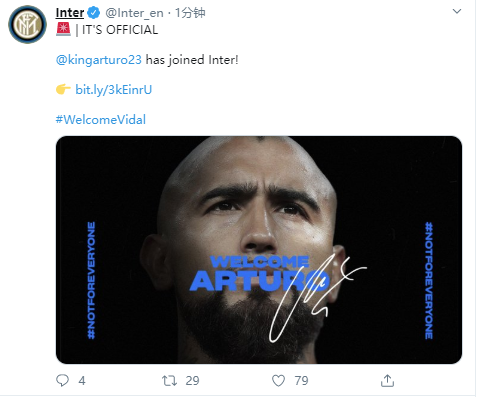Like the tweet with the heart icon

pos(278,380)
